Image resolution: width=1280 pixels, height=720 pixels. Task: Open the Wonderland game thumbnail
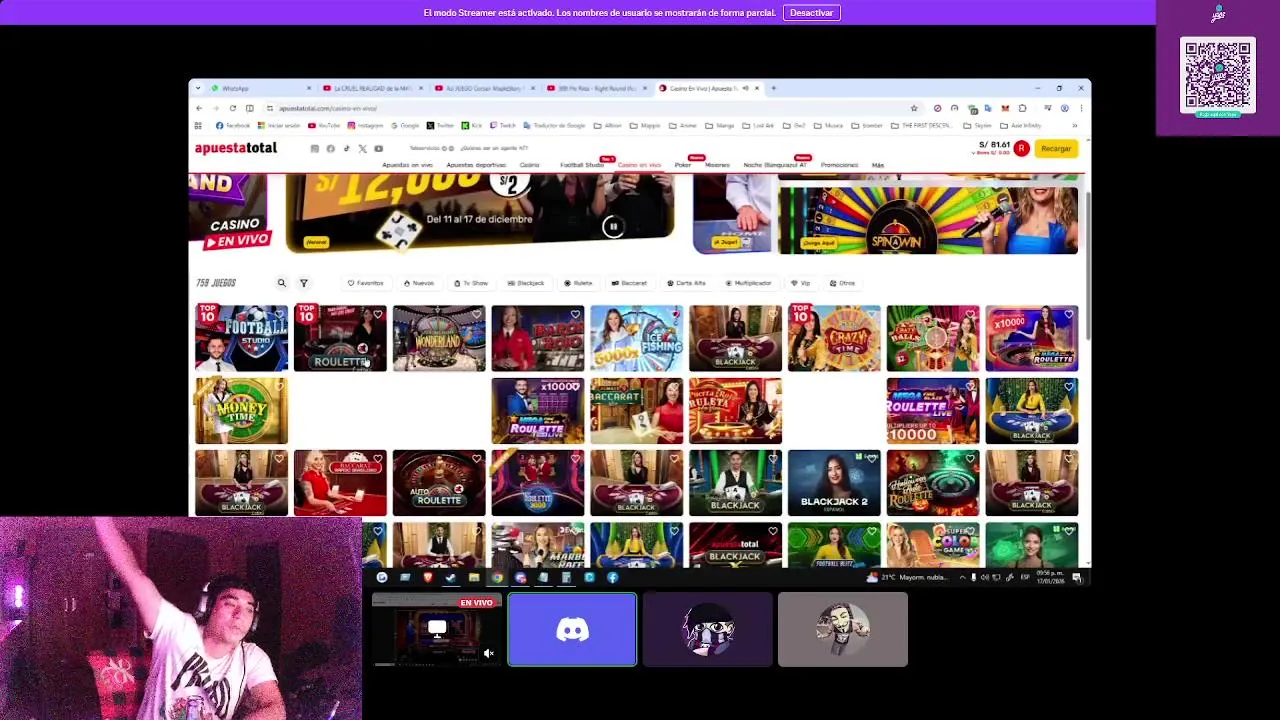coord(439,338)
